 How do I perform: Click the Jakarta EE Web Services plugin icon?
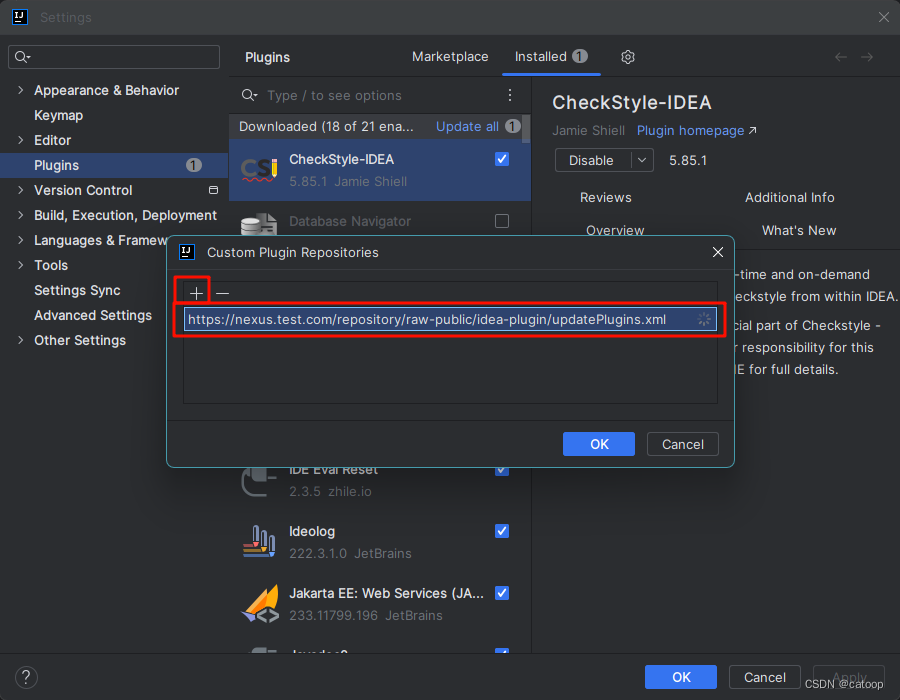260,604
